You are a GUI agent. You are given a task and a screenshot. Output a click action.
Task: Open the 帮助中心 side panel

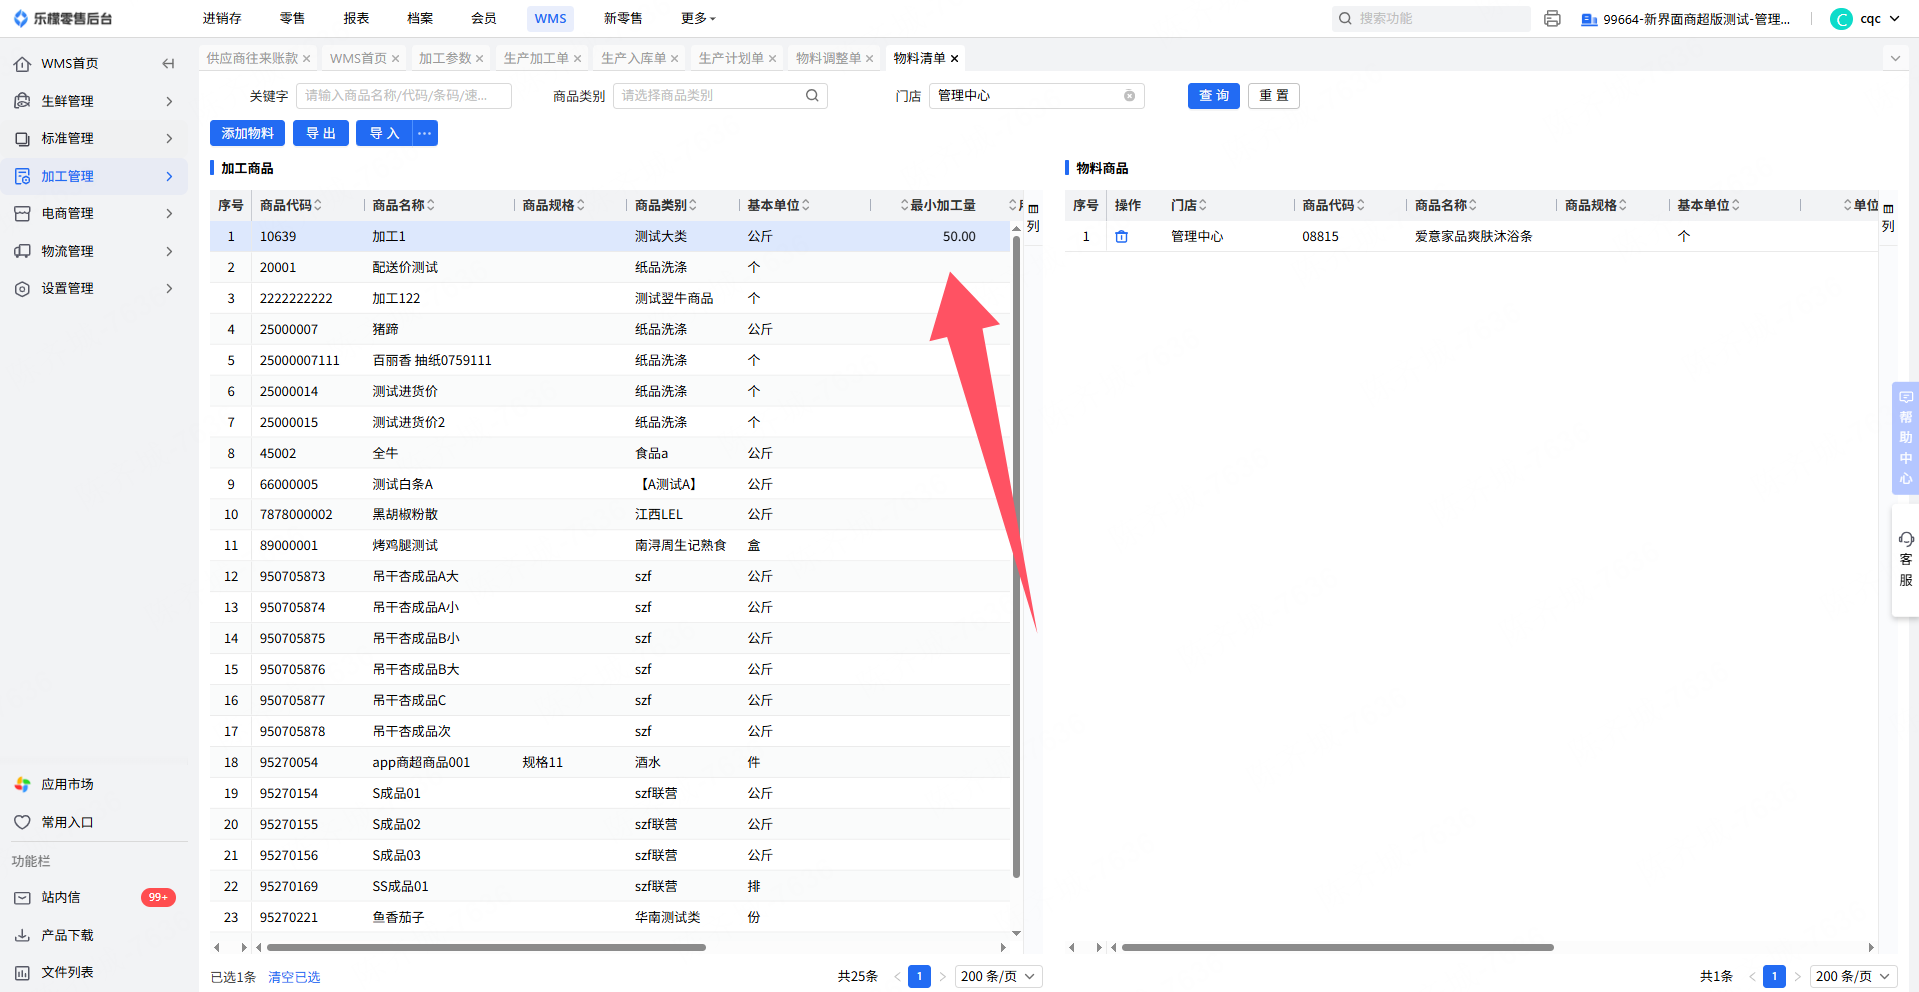point(1905,438)
